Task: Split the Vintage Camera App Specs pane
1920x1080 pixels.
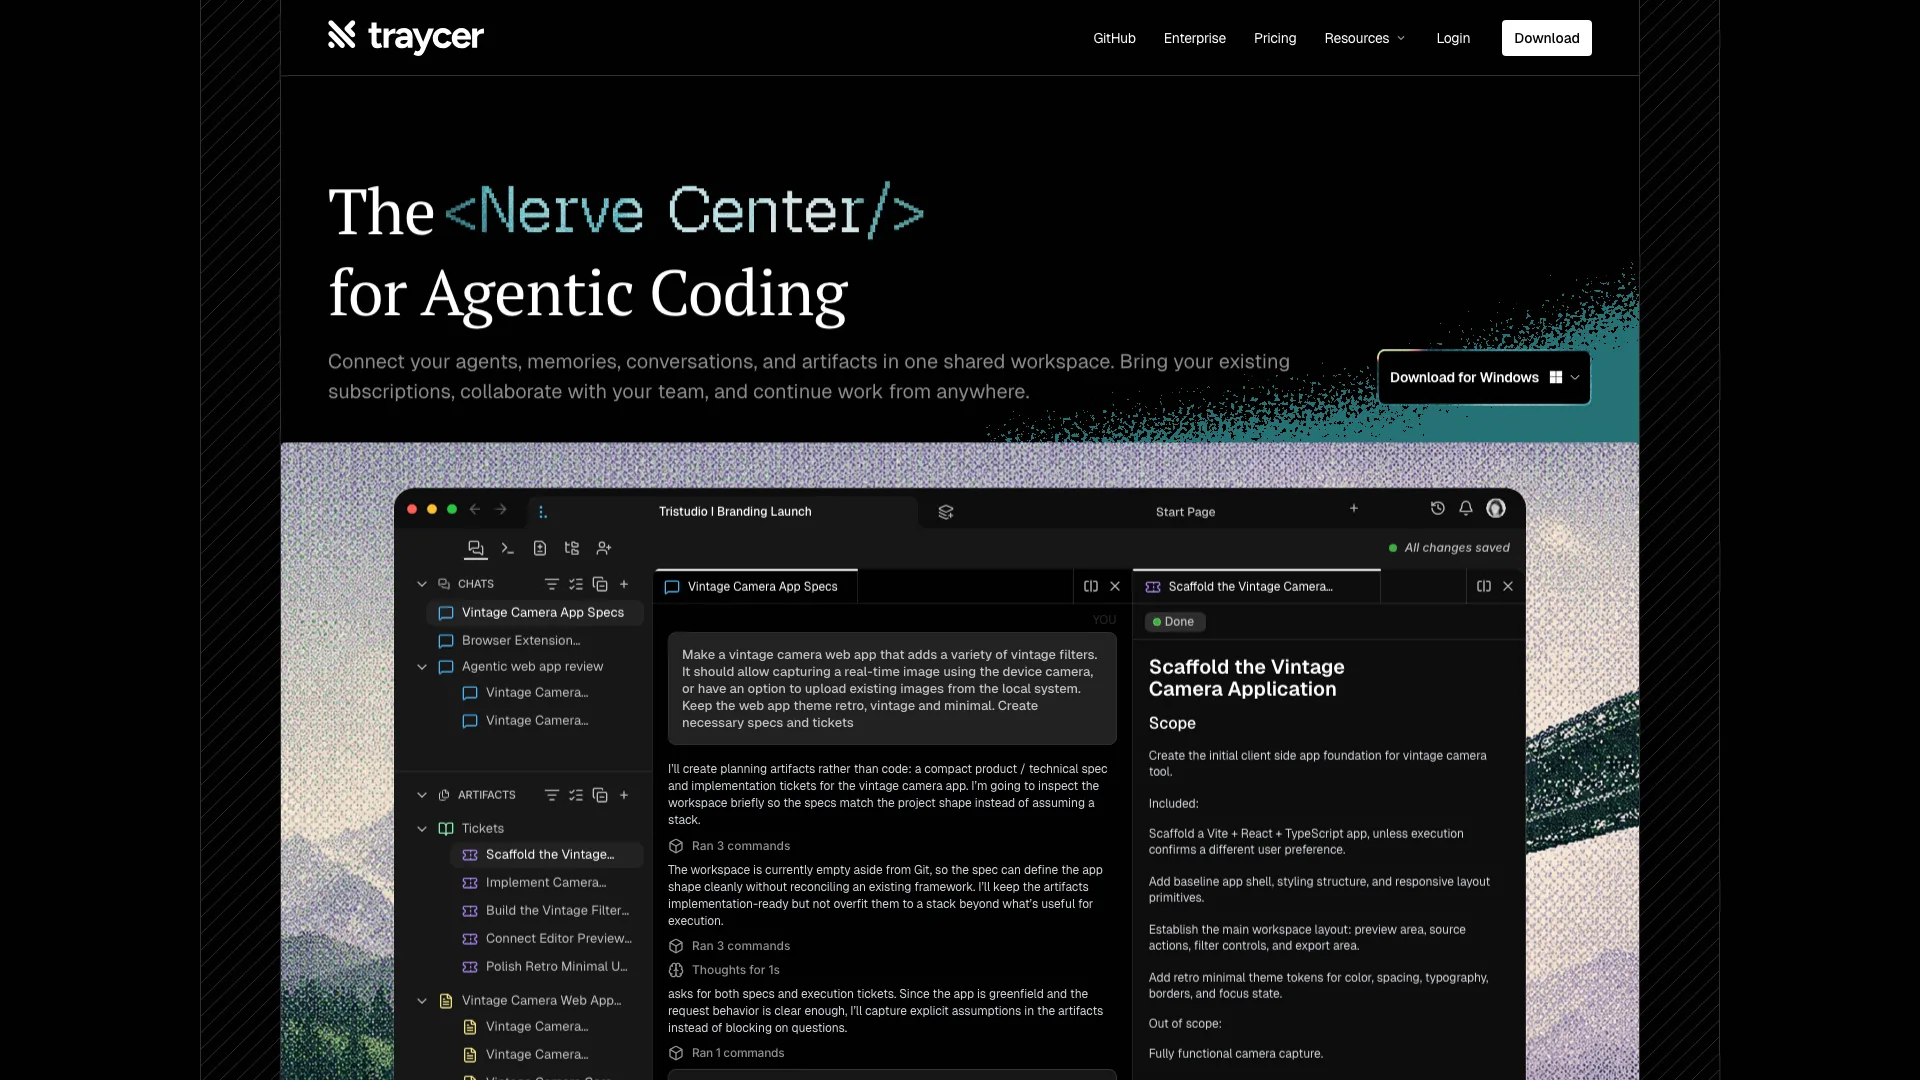Action: pos(1091,586)
